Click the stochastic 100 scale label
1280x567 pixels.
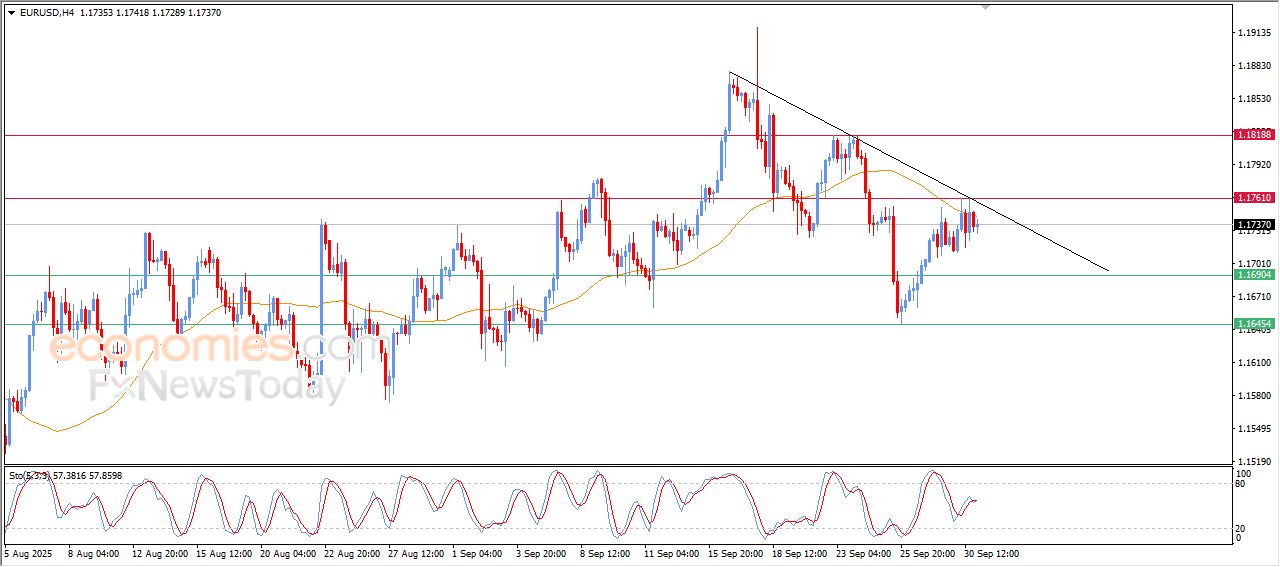click(1245, 473)
